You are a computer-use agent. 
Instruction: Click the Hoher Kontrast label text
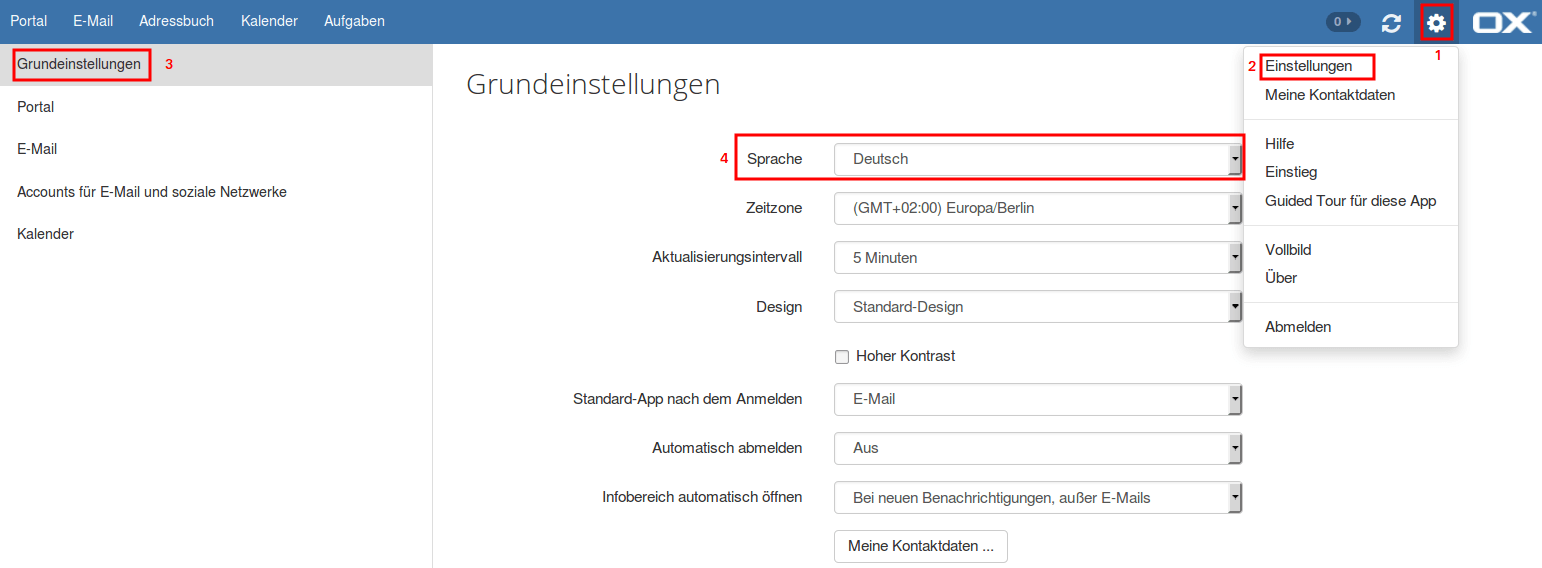pyautogui.click(x=906, y=356)
